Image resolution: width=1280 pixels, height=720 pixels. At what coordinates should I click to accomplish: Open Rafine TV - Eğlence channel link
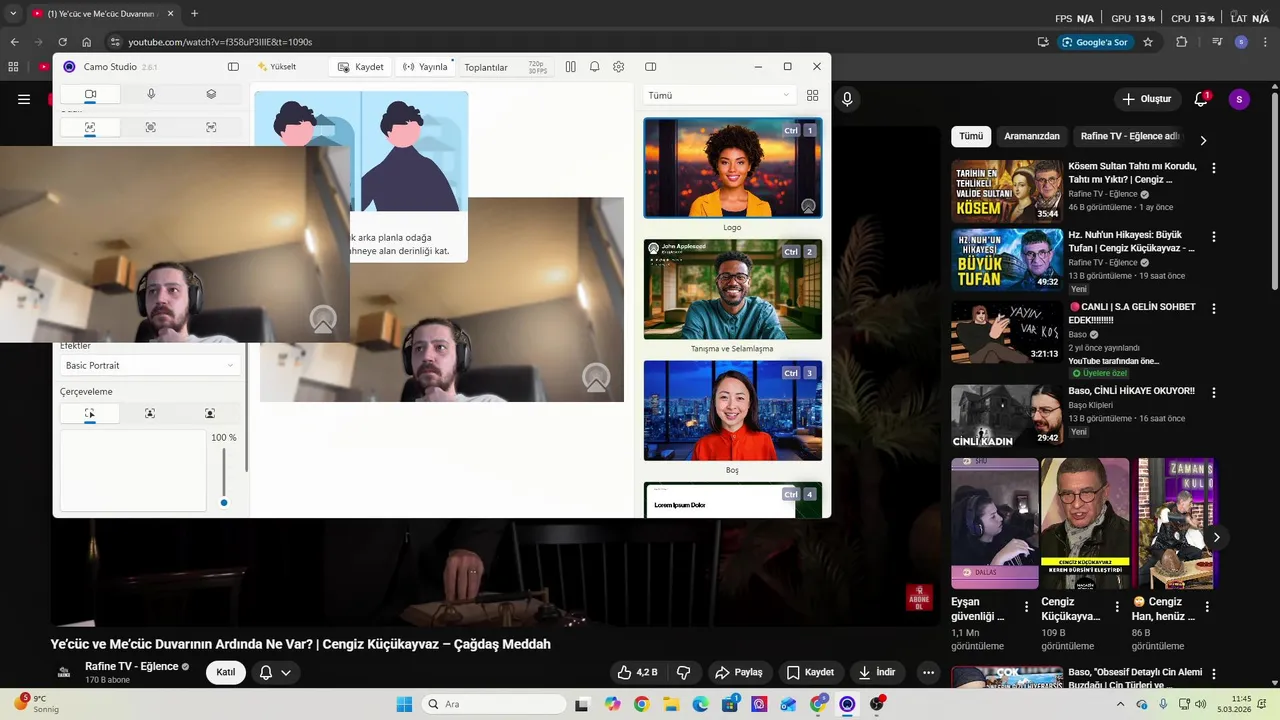coord(131,666)
